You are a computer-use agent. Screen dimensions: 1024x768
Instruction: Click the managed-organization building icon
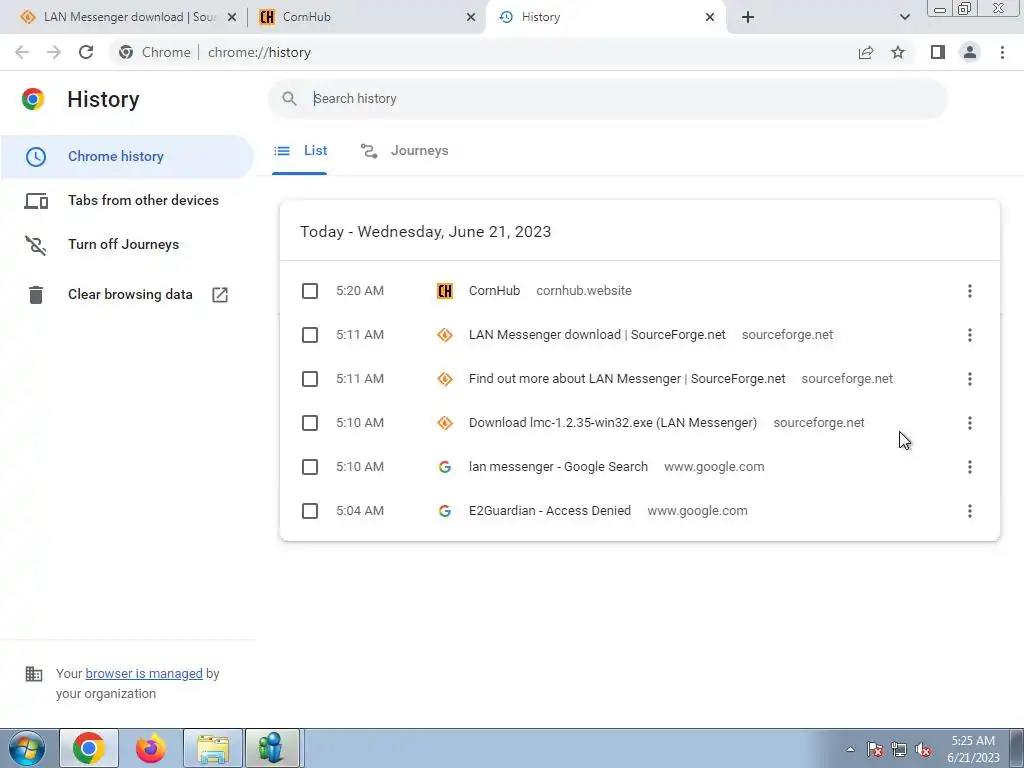[33, 673]
